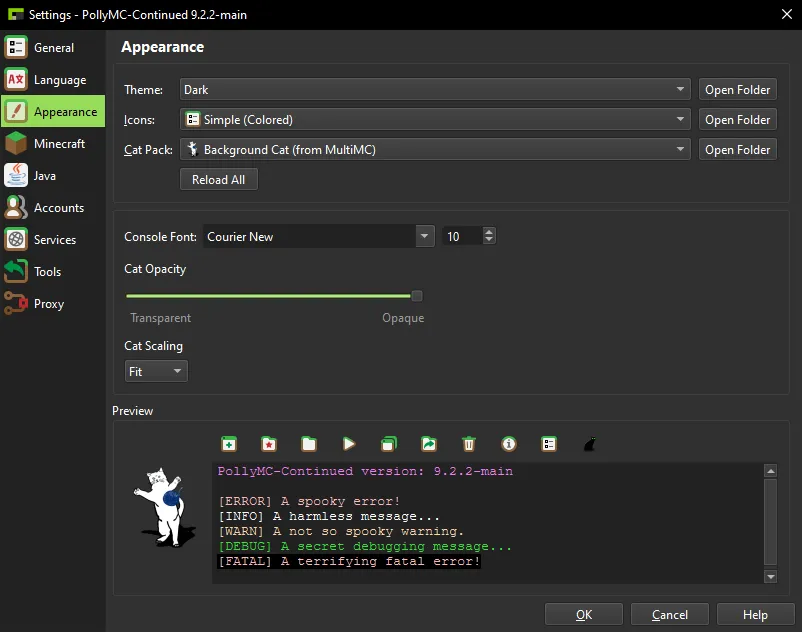Click the copy instance preview icon

tap(389, 444)
